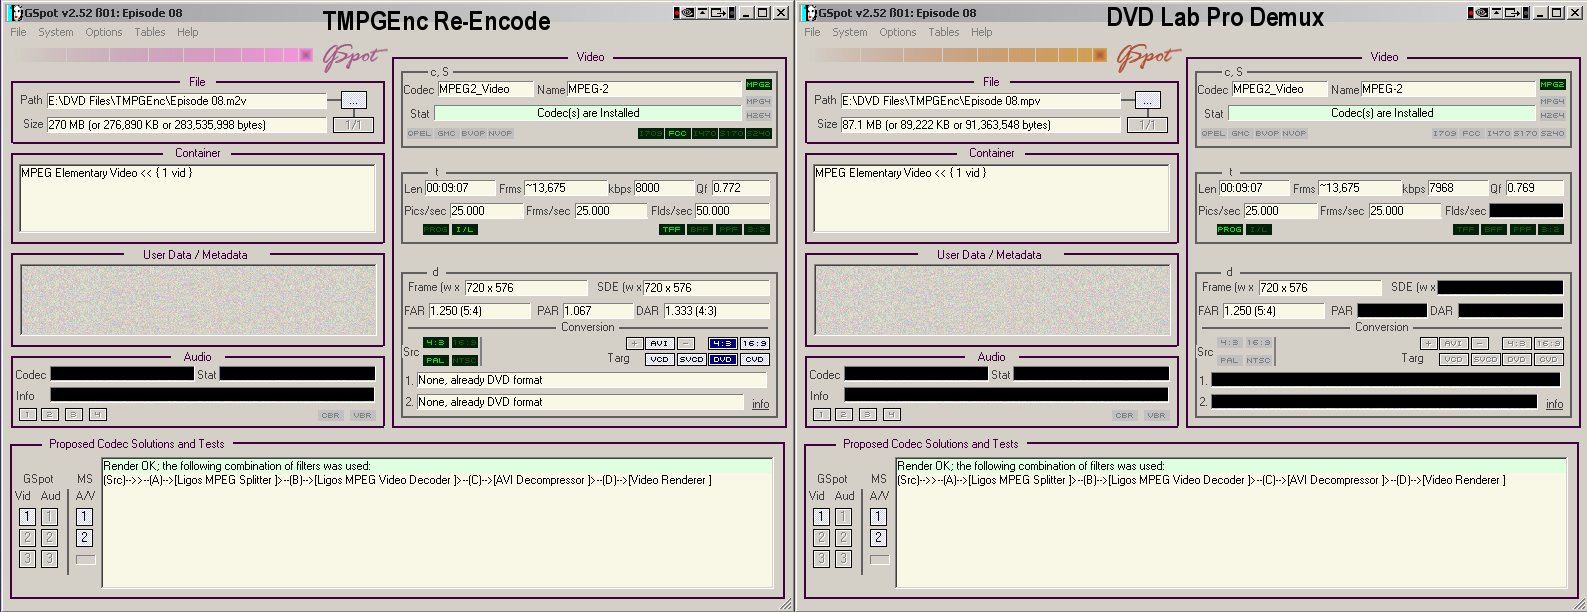Click the H264 indicator in left window
This screenshot has width=1587, height=612.
pyautogui.click(x=758, y=116)
